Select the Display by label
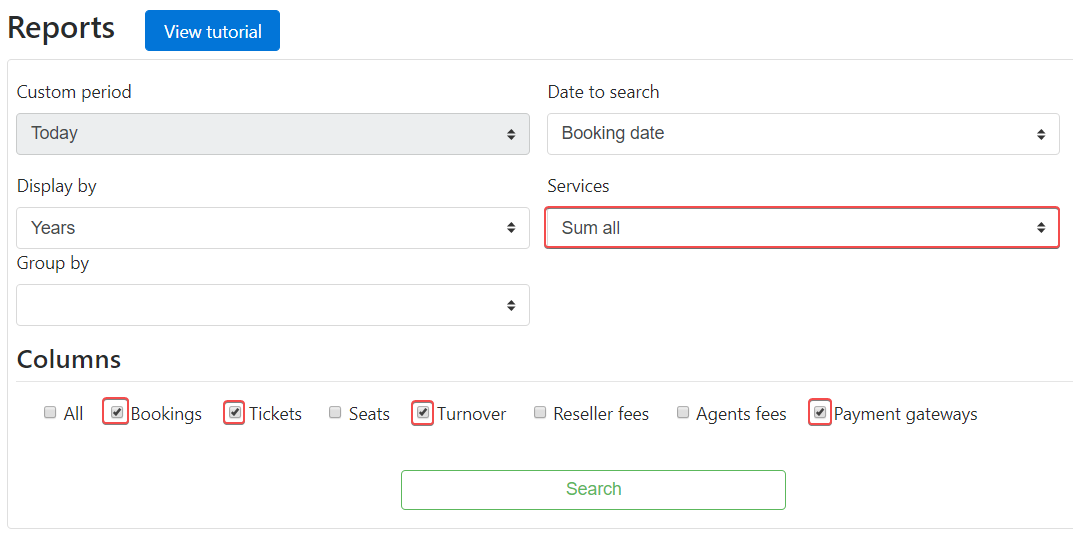Viewport: 1073px width, 538px height. 57,186
